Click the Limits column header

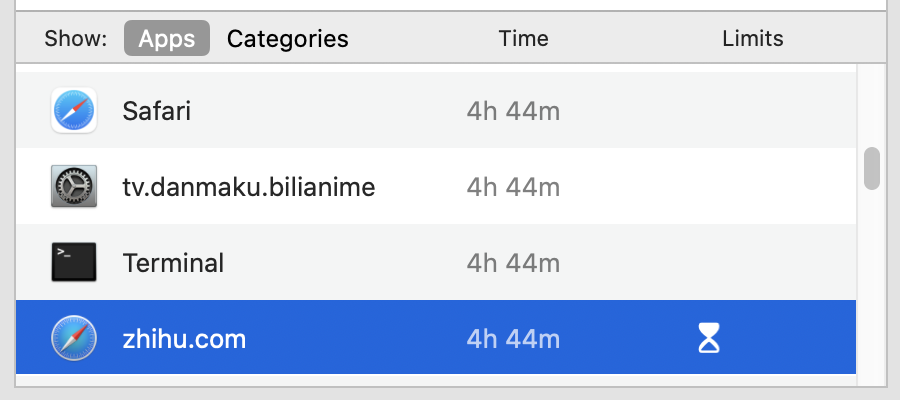tap(752, 38)
